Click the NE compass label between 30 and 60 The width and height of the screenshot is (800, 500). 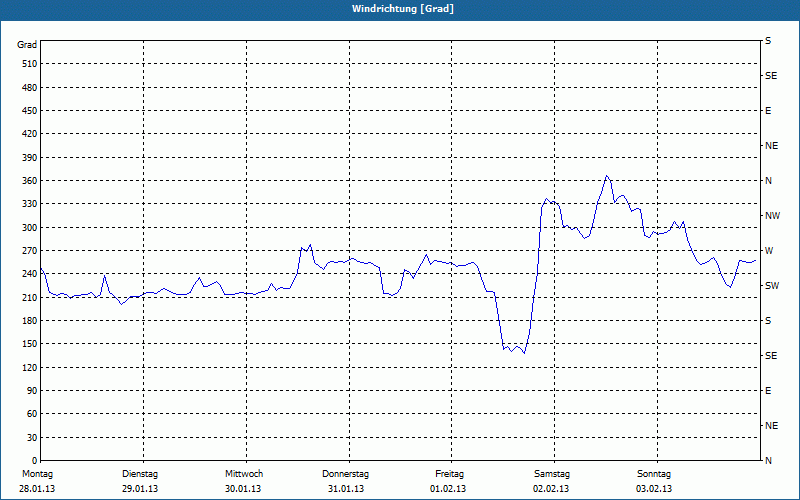pyautogui.click(x=771, y=426)
